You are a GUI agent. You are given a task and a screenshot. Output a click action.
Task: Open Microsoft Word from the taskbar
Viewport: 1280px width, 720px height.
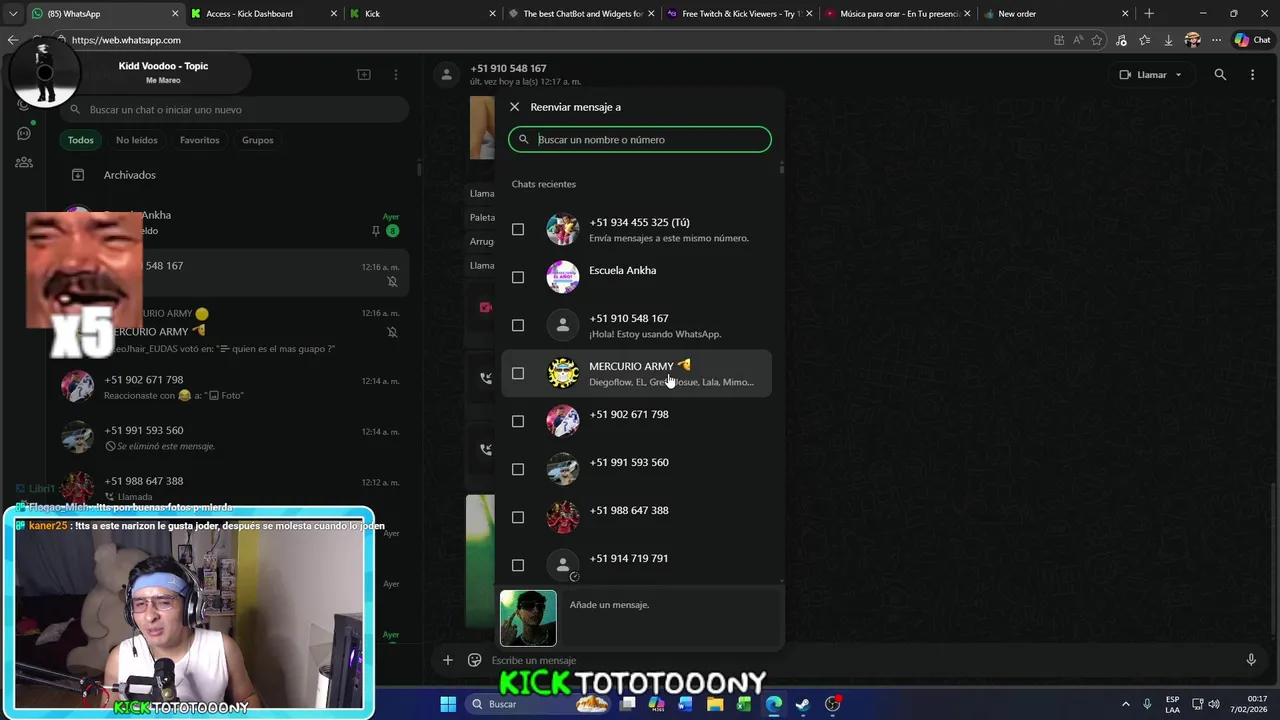686,704
